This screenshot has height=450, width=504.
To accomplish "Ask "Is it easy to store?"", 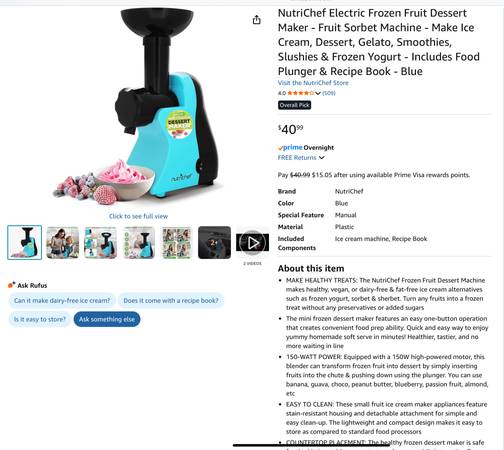I will pyautogui.click(x=40, y=319).
